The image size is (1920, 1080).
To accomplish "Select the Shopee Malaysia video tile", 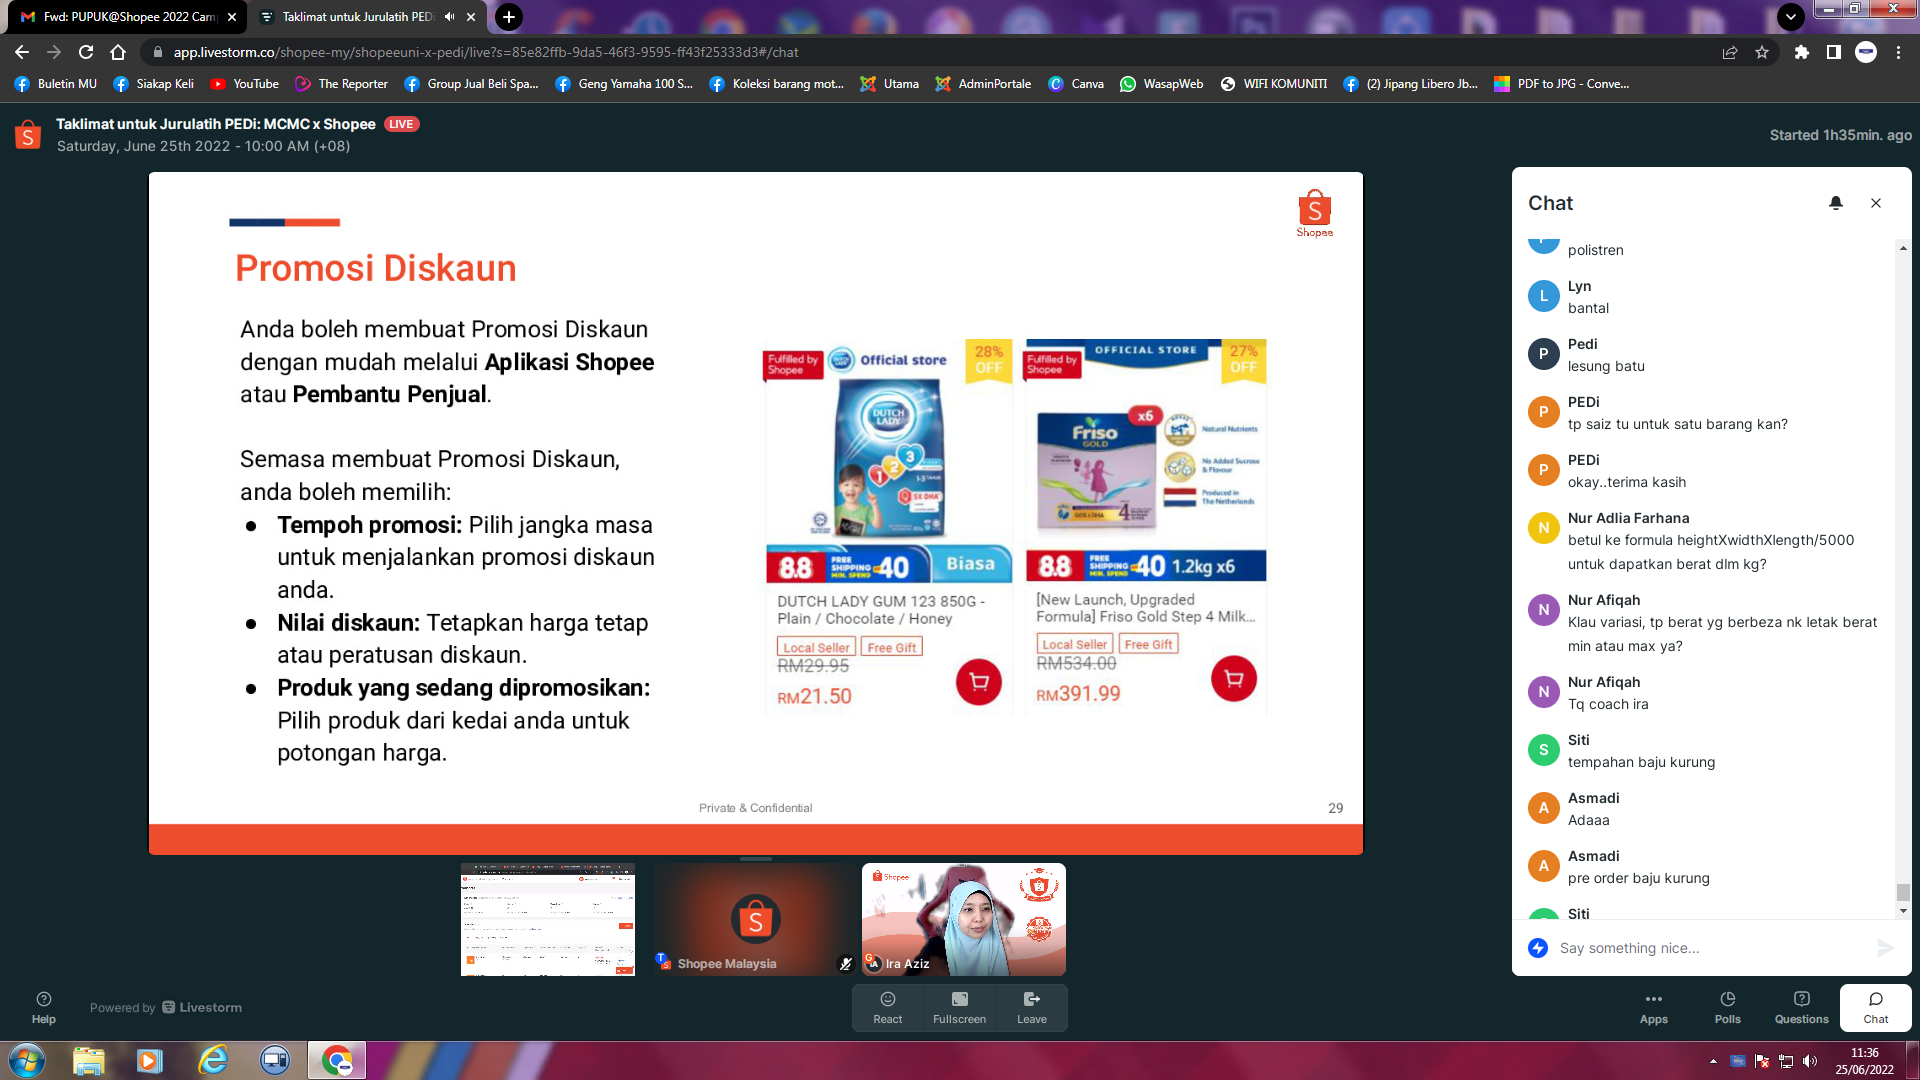I will [x=755, y=920].
